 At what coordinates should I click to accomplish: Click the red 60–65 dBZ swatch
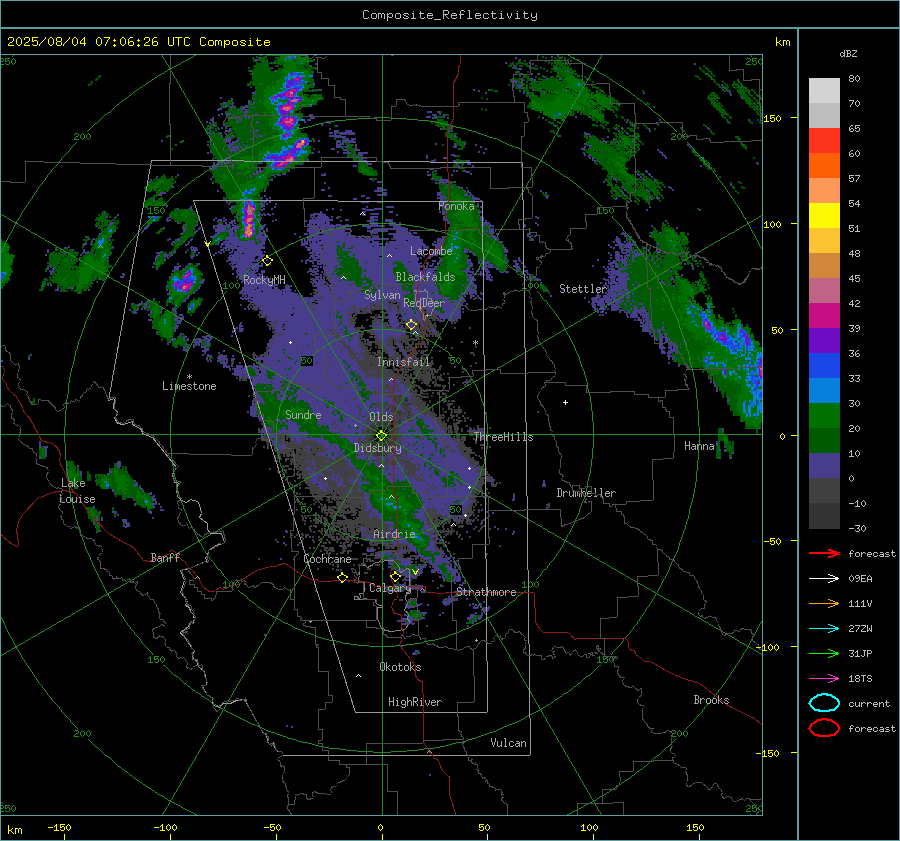pyautogui.click(x=824, y=140)
